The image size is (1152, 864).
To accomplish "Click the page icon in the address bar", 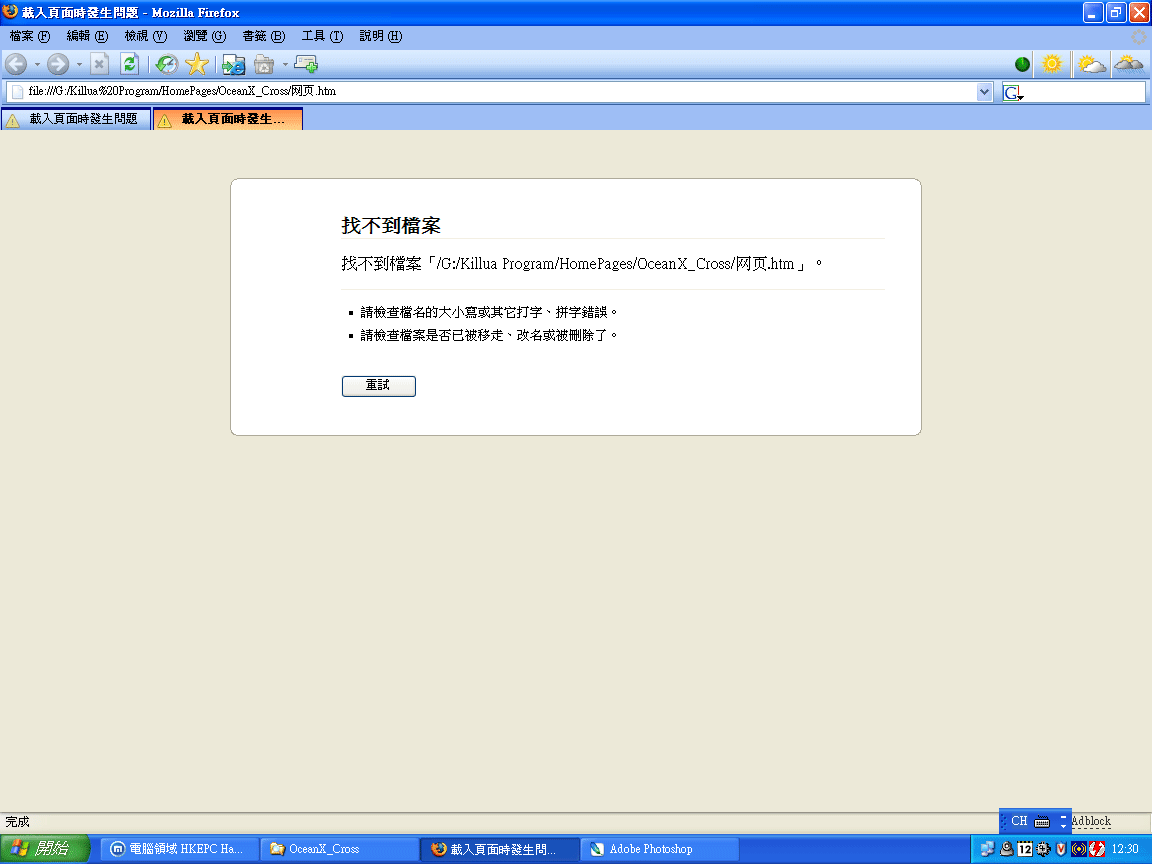I will point(17,92).
